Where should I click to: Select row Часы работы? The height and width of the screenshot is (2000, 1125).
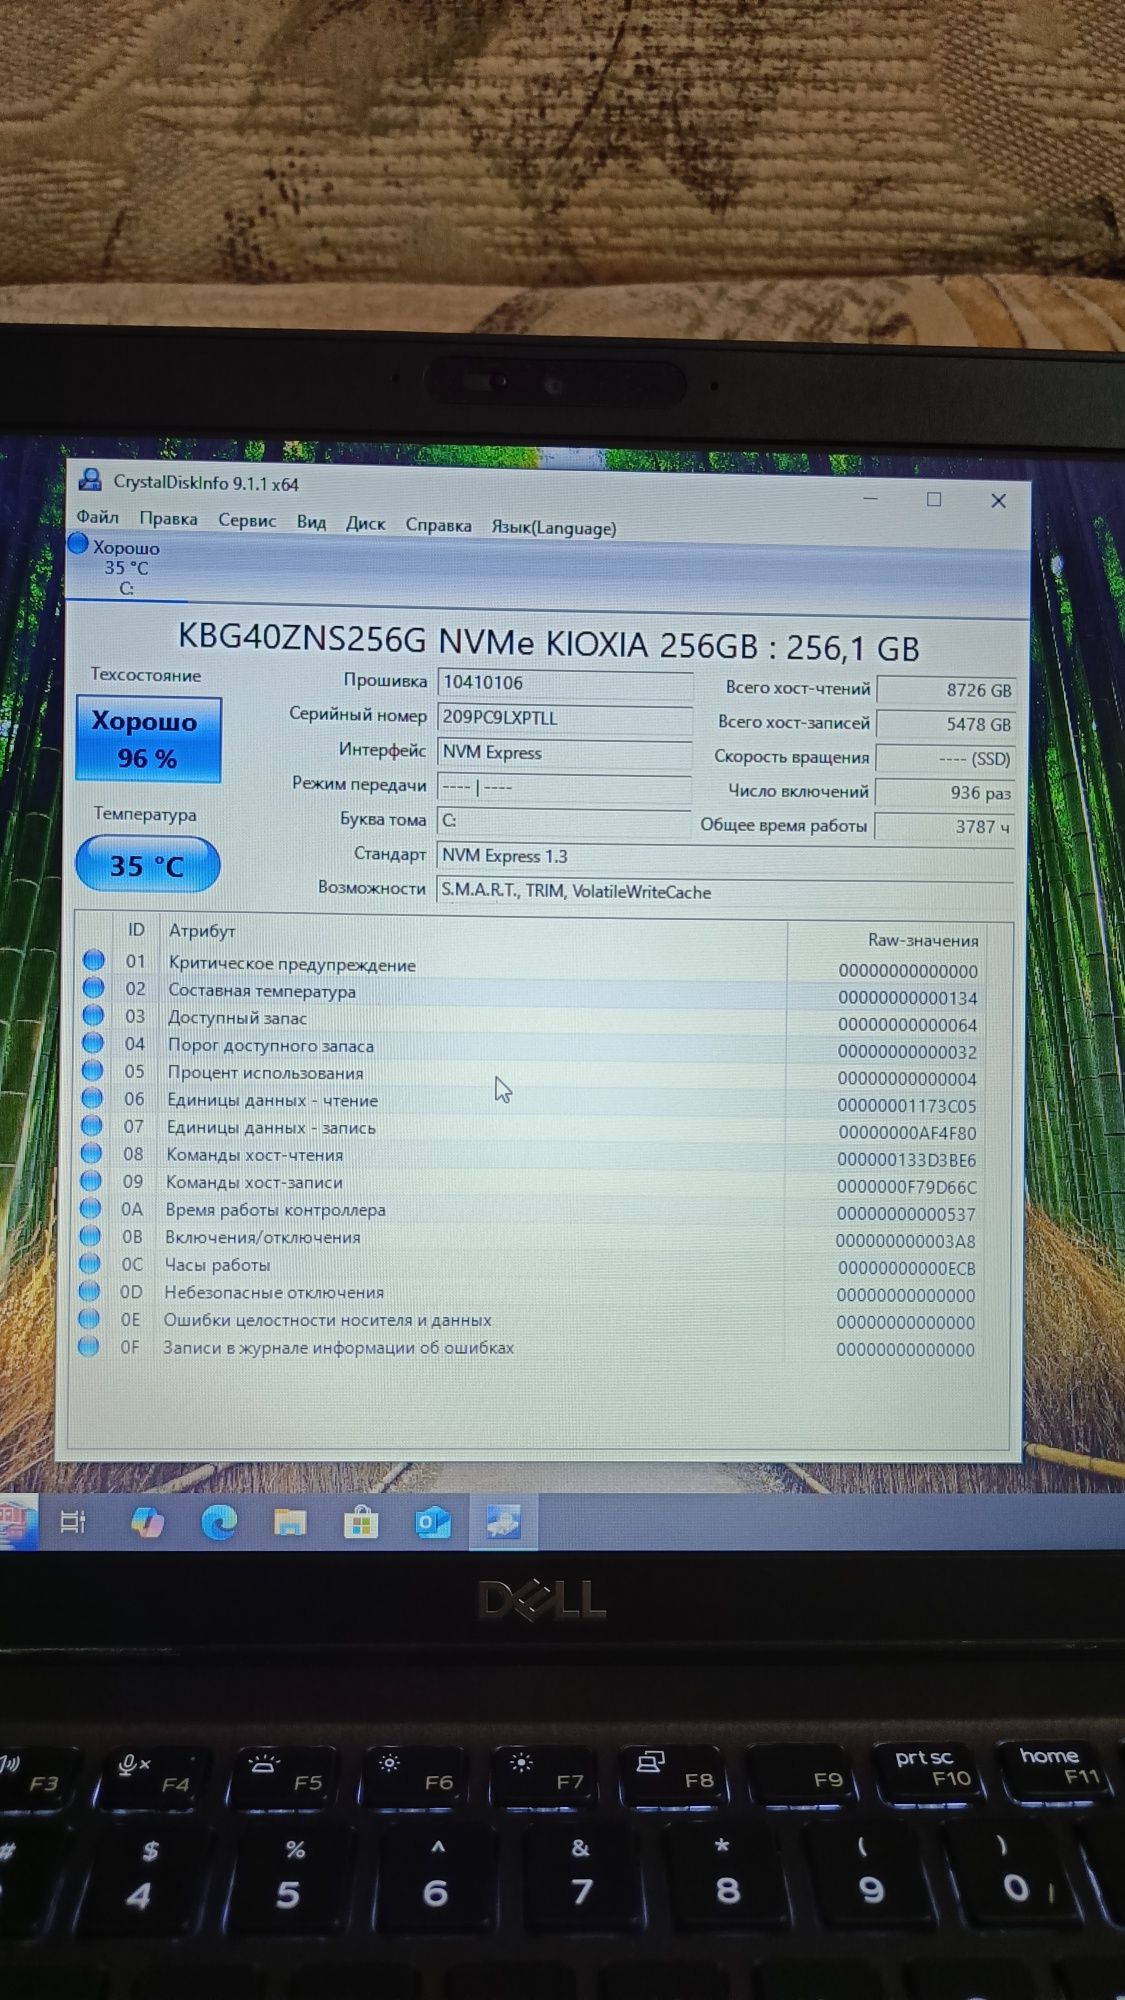pyautogui.click(x=530, y=1267)
